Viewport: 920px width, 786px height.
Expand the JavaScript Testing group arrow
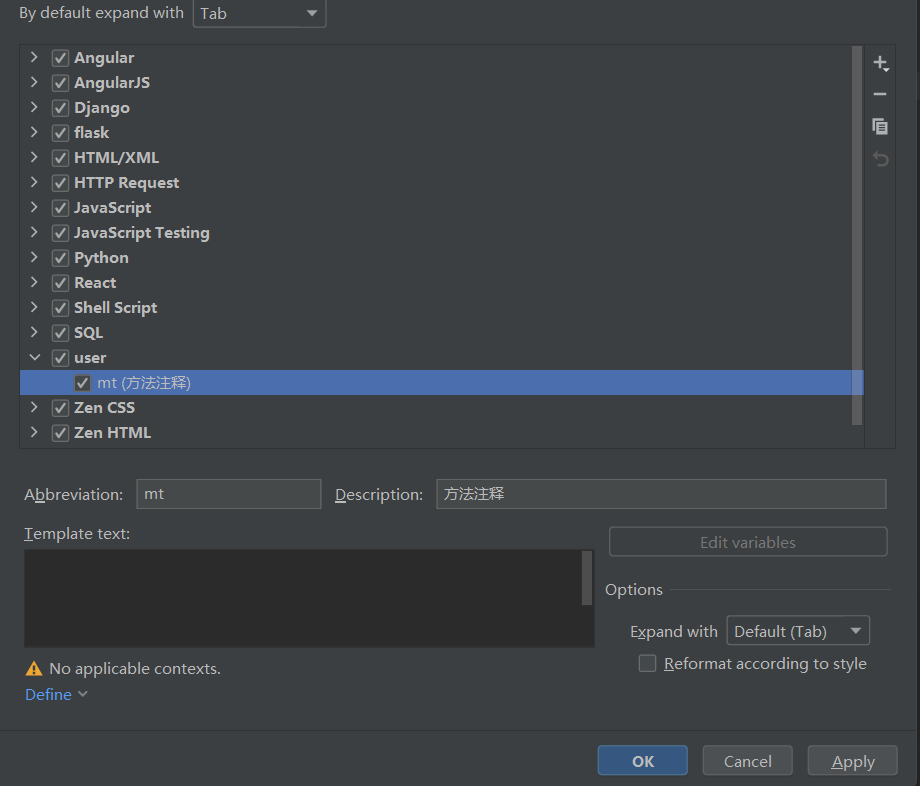(x=34, y=232)
